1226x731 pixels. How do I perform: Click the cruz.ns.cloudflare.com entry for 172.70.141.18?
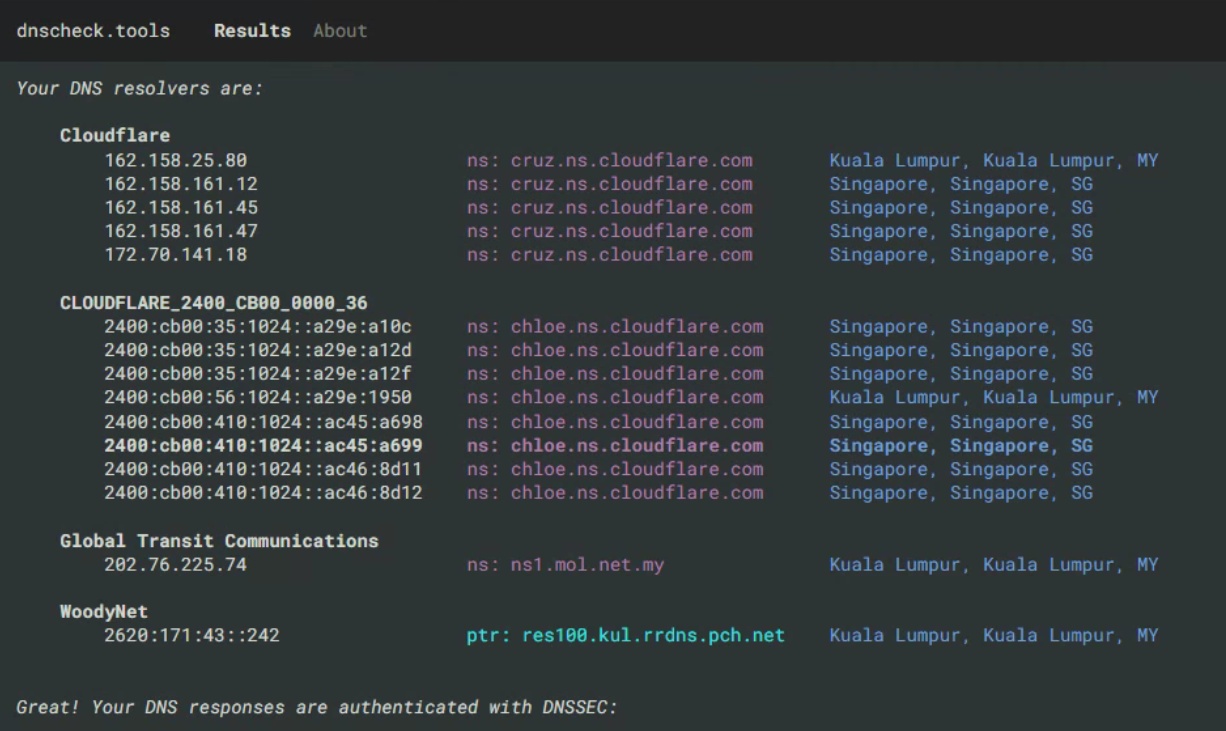pyautogui.click(x=609, y=255)
